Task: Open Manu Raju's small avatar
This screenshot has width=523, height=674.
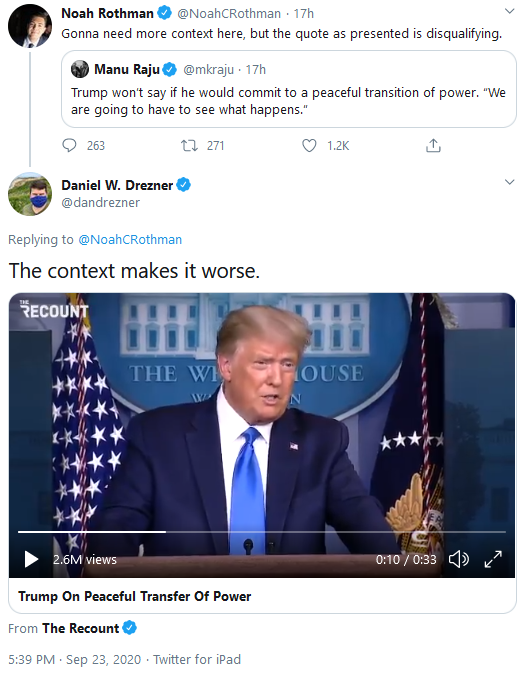Action: click(80, 69)
